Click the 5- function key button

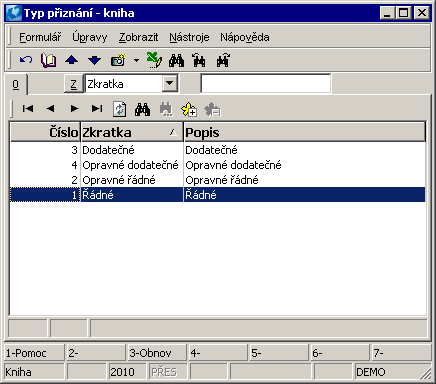coord(279,353)
